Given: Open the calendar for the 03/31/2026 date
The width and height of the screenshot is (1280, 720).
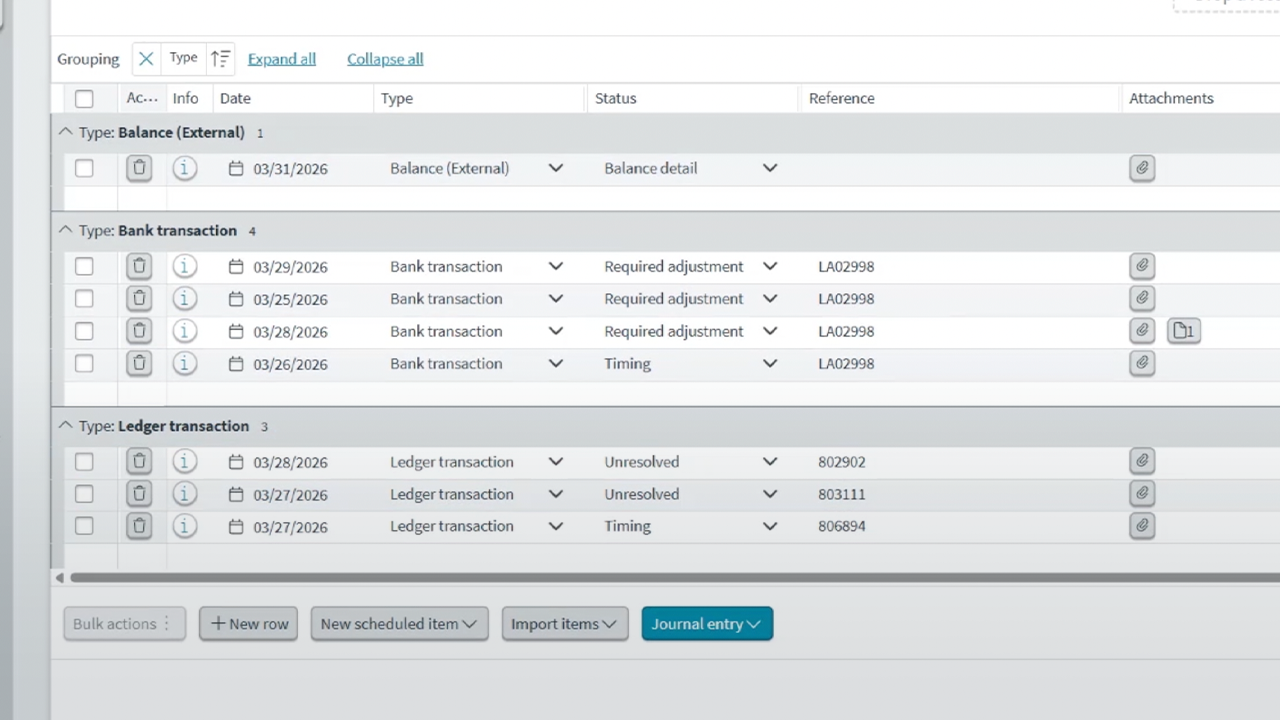Looking at the screenshot, I should pyautogui.click(x=236, y=168).
